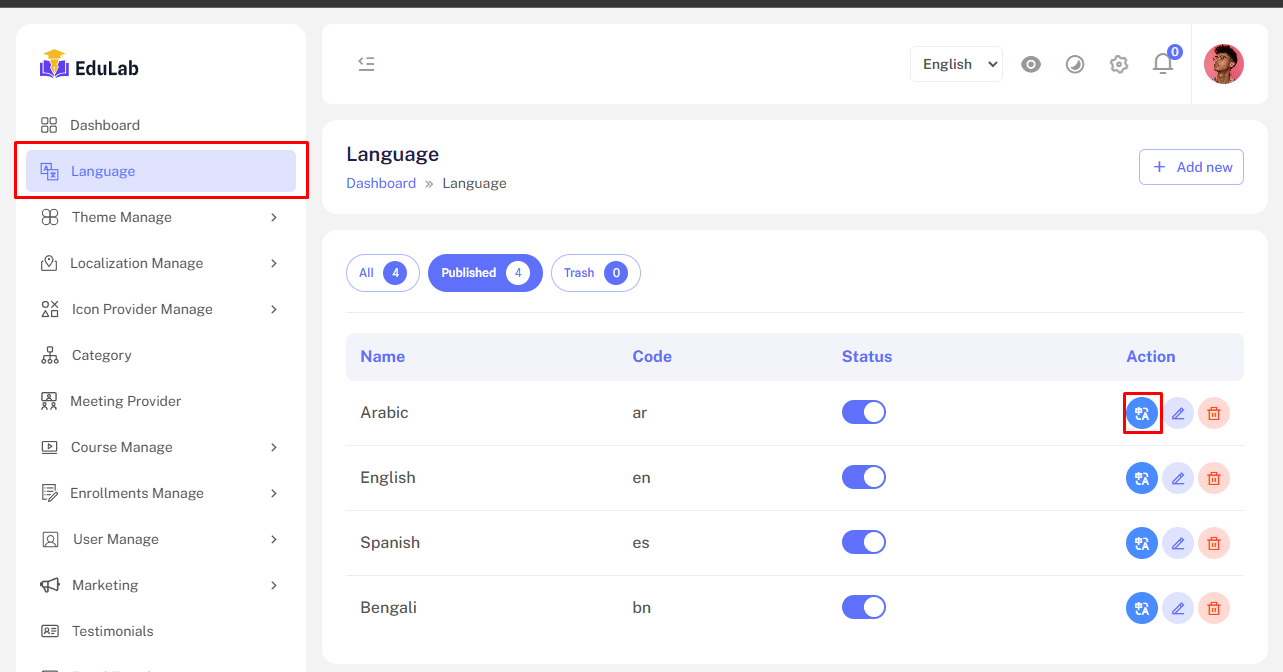Image resolution: width=1283 pixels, height=672 pixels.
Task: Follow the Dashboard breadcrumb link
Action: [x=381, y=183]
